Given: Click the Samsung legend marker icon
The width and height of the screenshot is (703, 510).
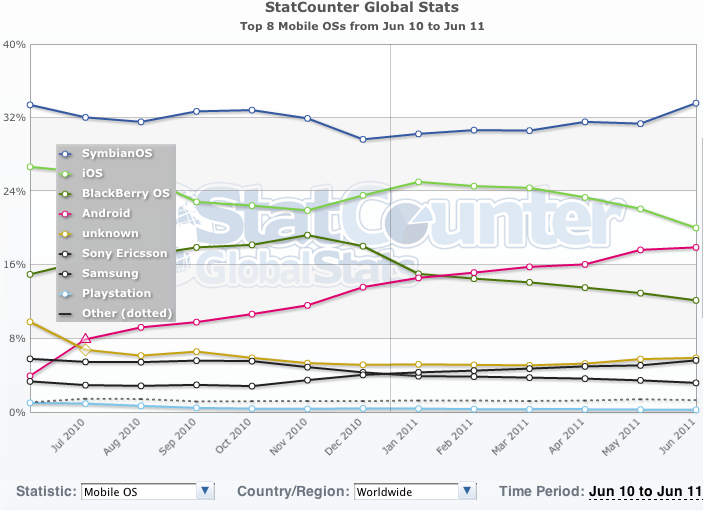Looking at the screenshot, I should click(x=66, y=273).
